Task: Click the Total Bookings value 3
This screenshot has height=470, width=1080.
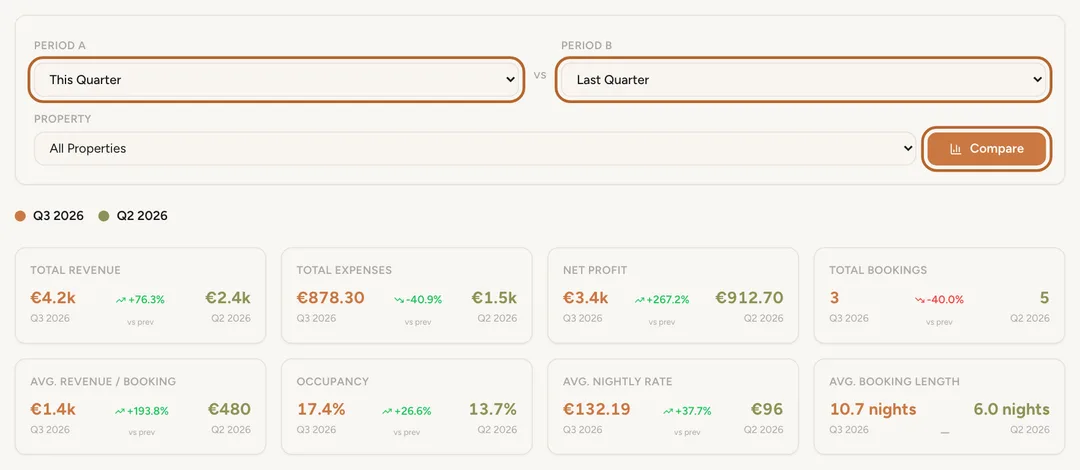Action: (833, 298)
